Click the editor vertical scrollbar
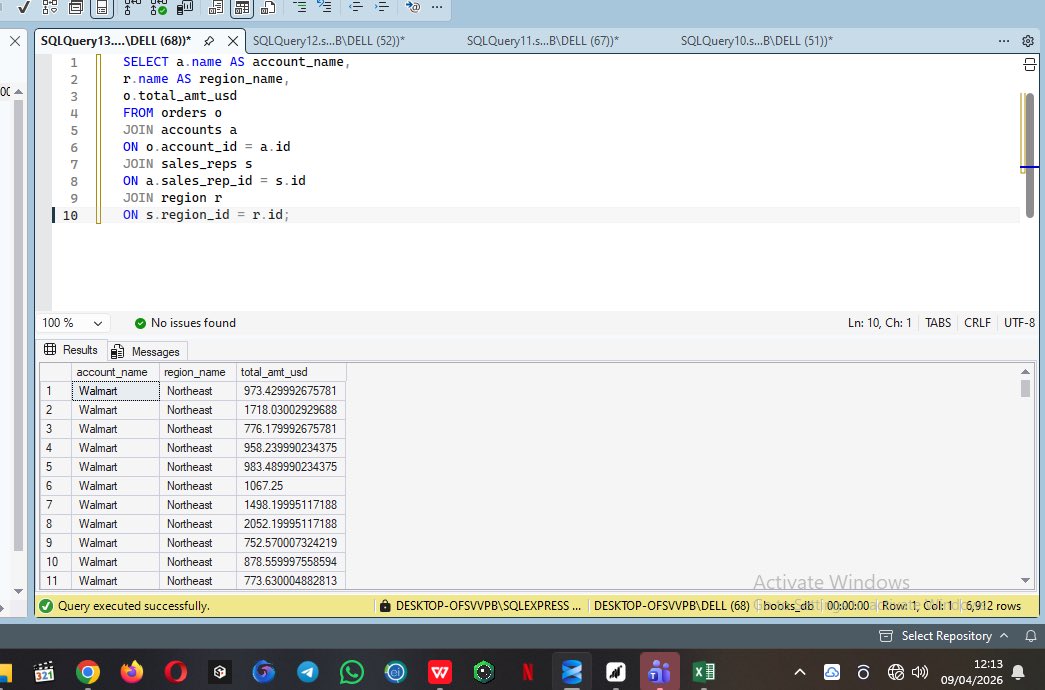 pos(1030,155)
